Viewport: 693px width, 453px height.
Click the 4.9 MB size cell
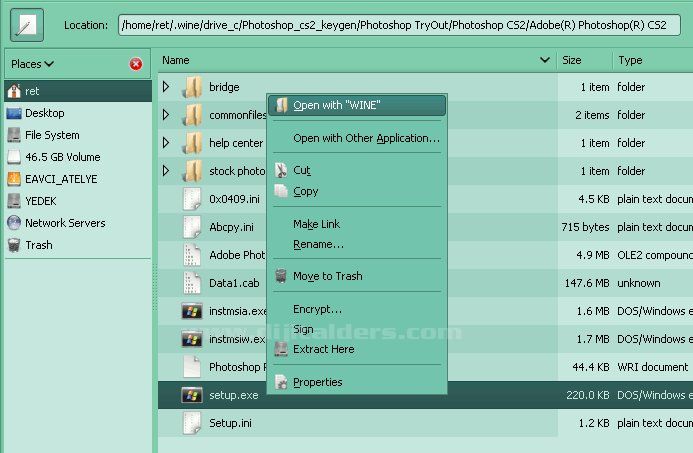tap(593, 255)
